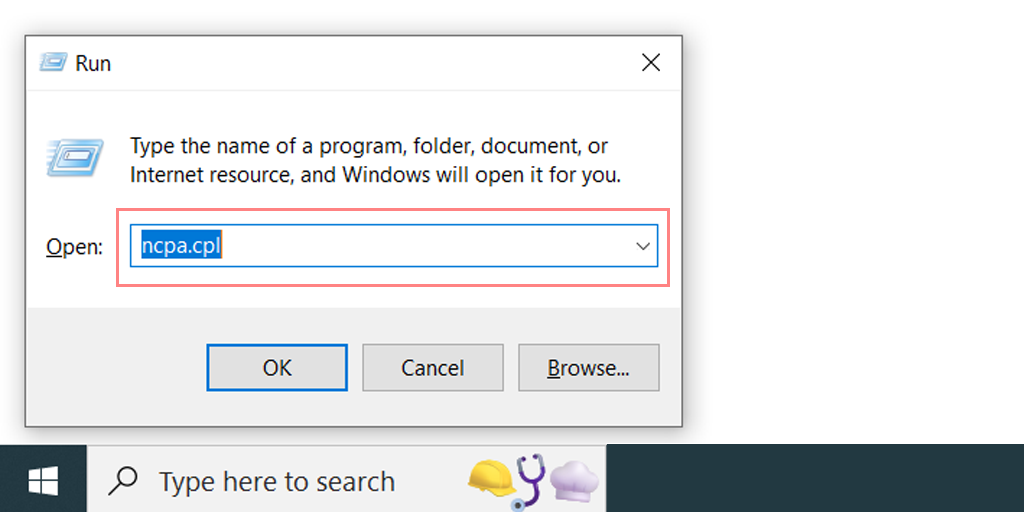
Task: Click the magnifying glass search icon
Action: pyautogui.click(x=123, y=481)
